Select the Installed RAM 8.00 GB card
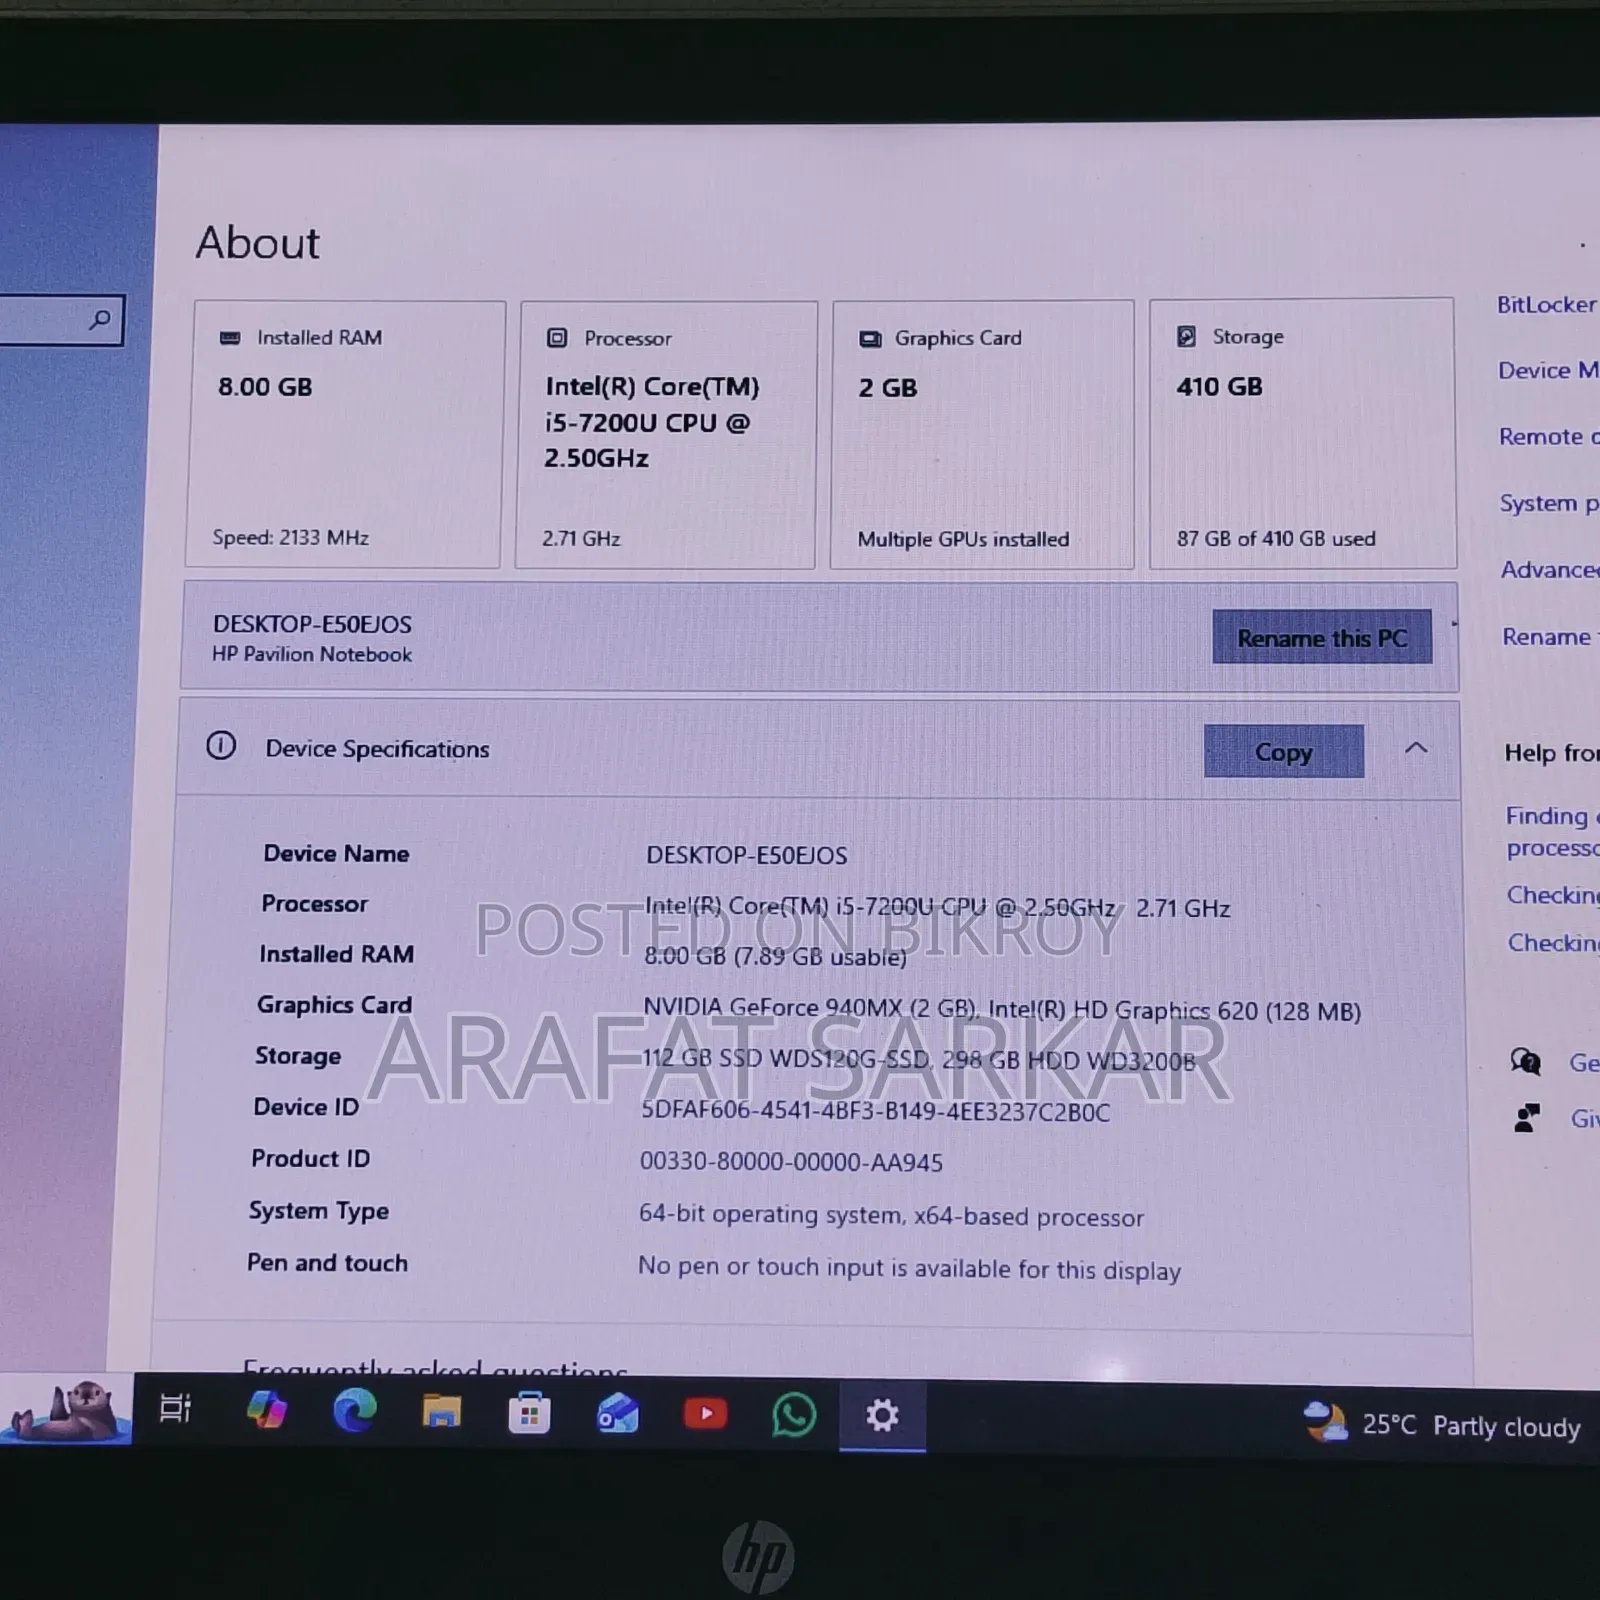This screenshot has width=1600, height=1600. click(344, 434)
